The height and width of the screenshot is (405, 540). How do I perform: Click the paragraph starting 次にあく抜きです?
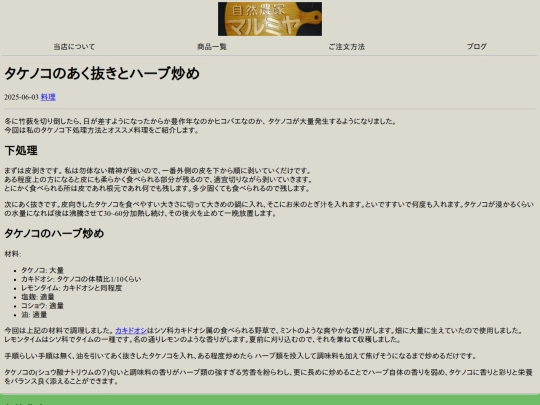[269, 209]
